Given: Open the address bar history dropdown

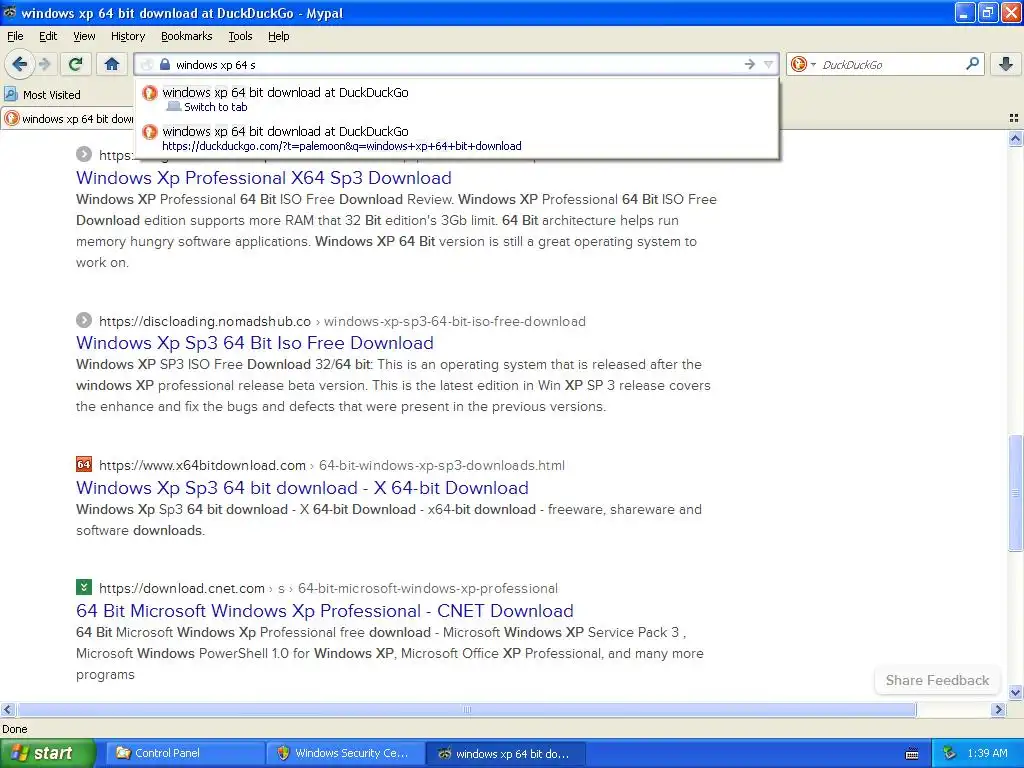Looking at the screenshot, I should click(768, 64).
